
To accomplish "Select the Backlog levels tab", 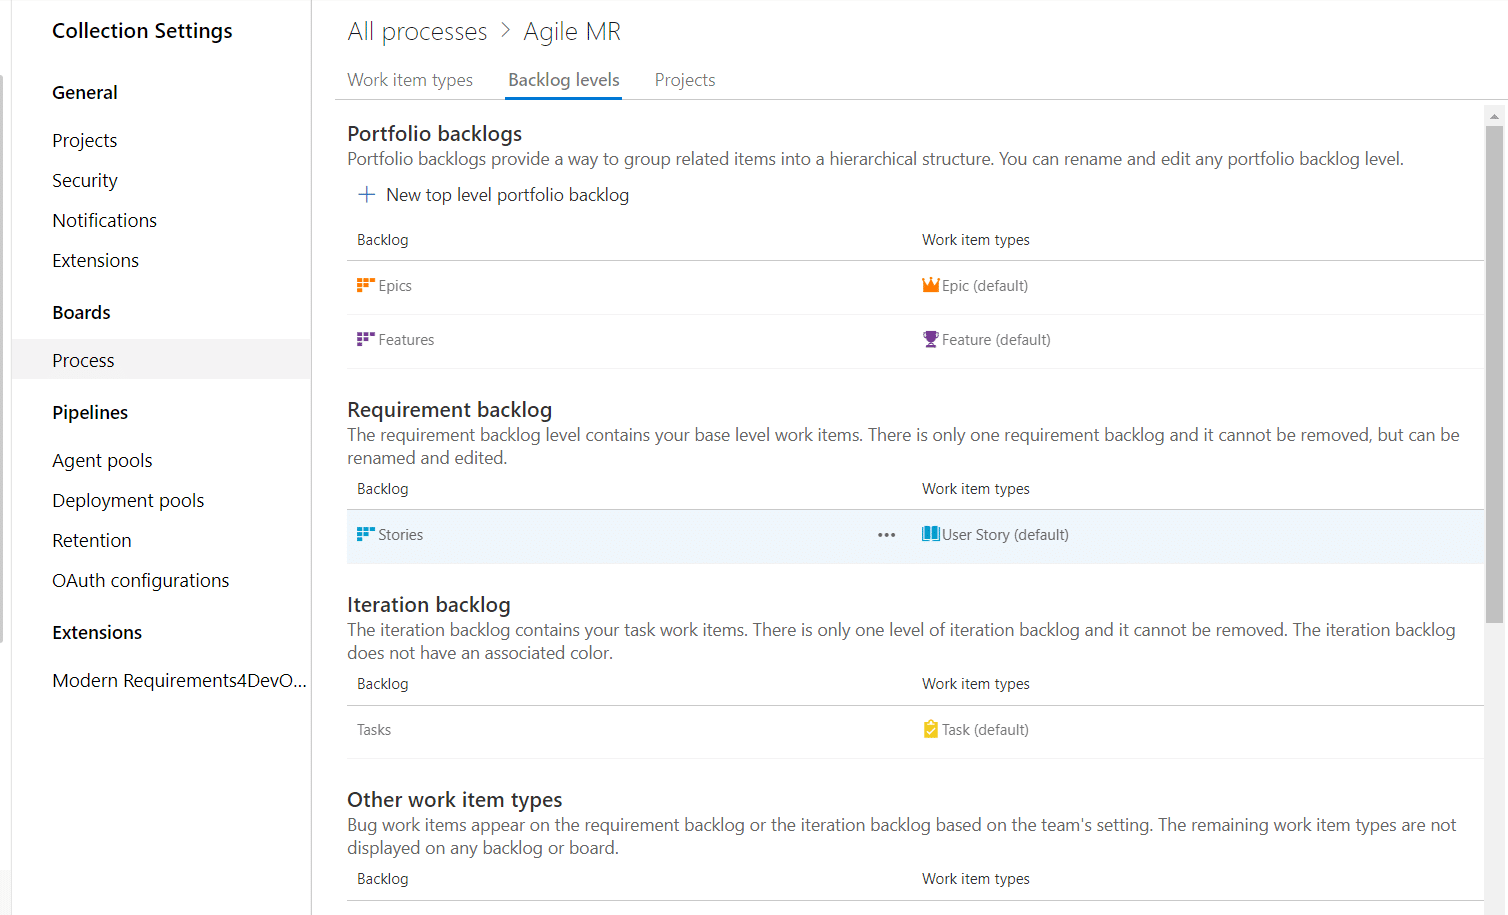I will pyautogui.click(x=563, y=80).
